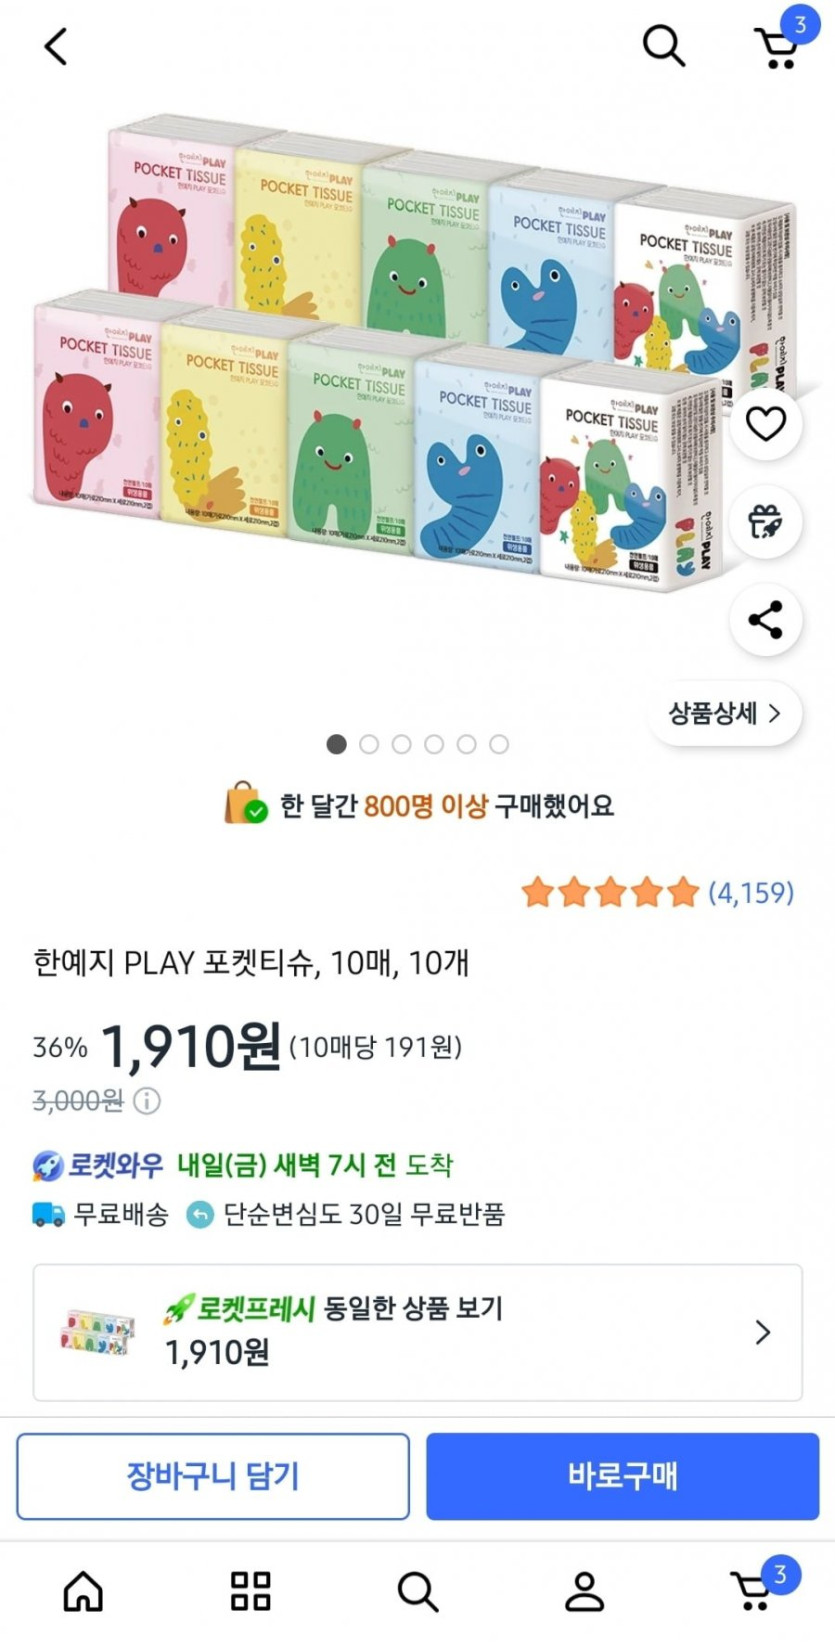Open the top shopping cart icon
This screenshot has width=835, height=1648.
777,46
